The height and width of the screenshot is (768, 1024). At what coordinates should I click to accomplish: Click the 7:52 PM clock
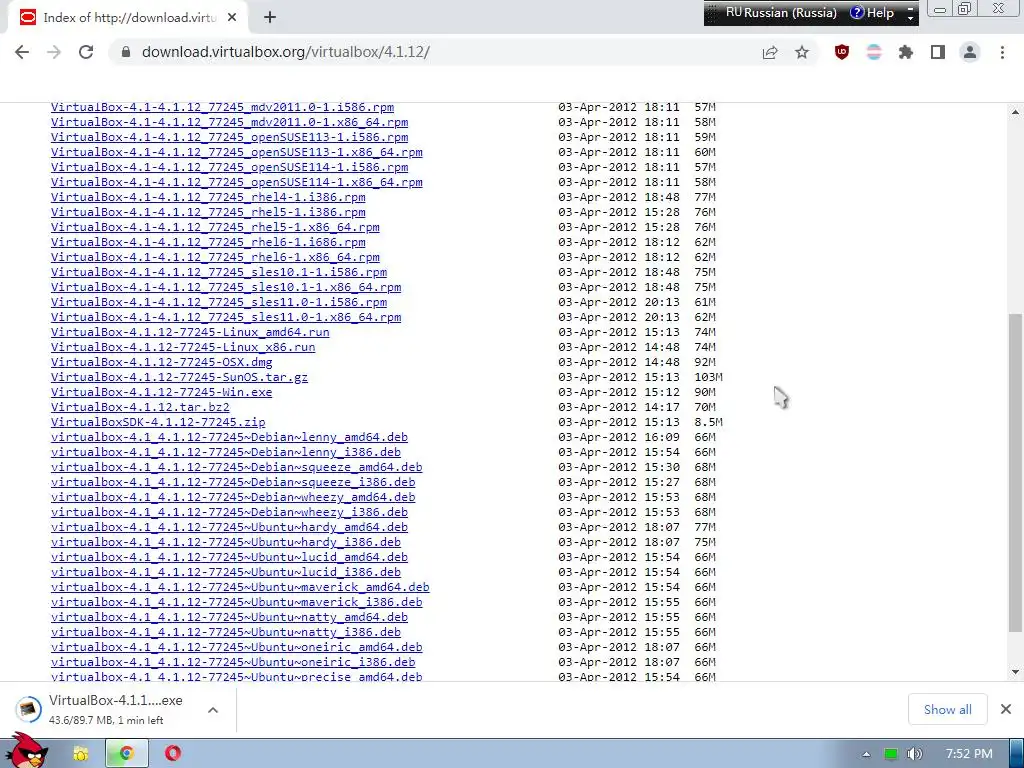point(969,754)
